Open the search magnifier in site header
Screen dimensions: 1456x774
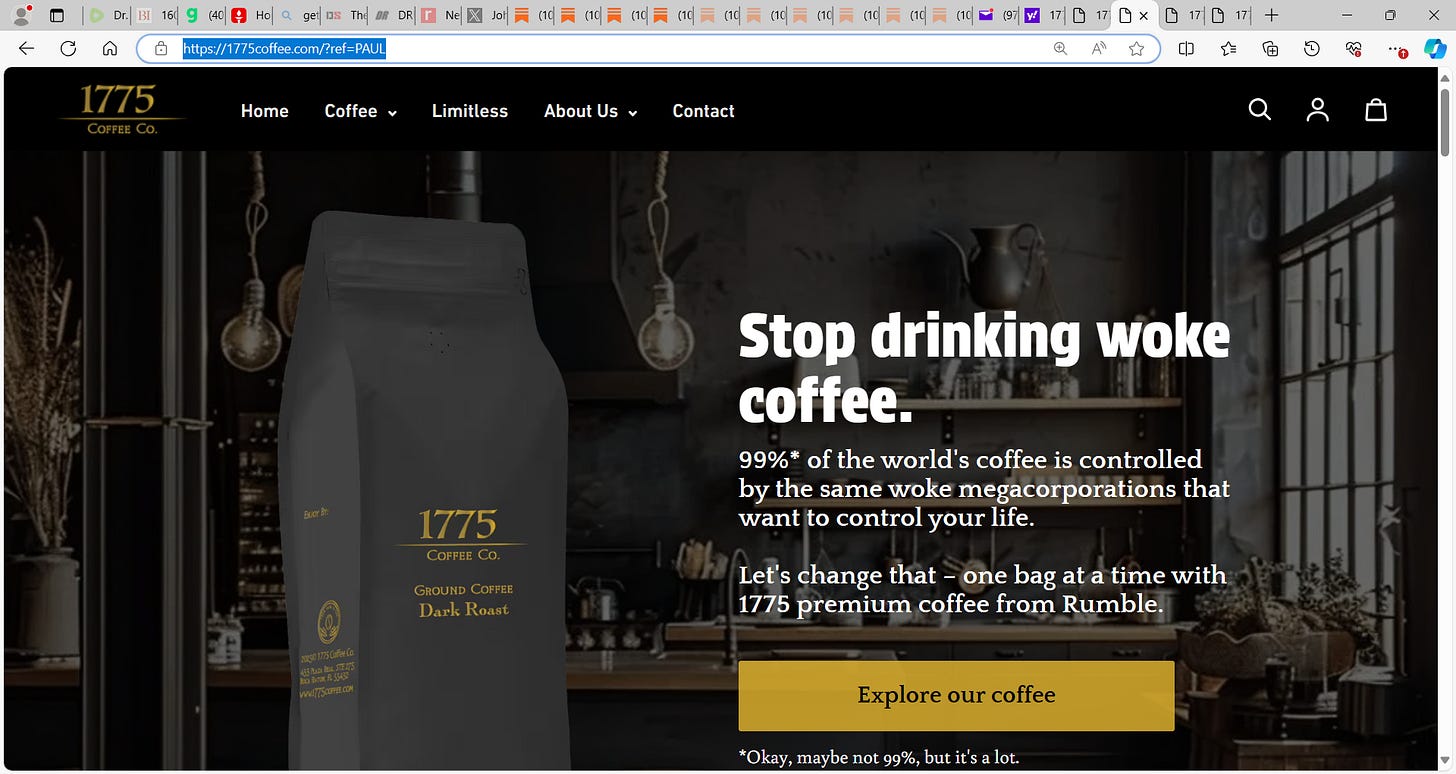point(1260,110)
